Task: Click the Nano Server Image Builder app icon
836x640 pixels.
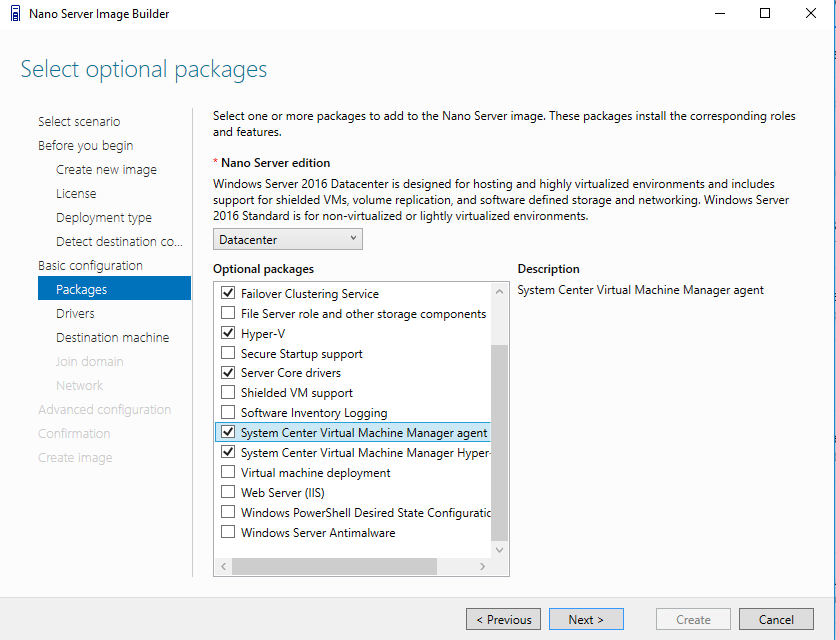Action: pos(15,13)
